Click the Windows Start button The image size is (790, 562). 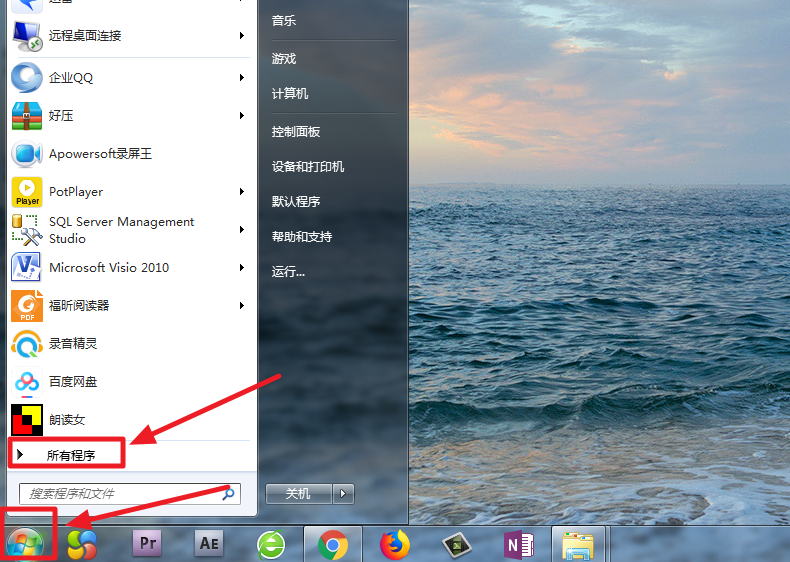click(25, 542)
